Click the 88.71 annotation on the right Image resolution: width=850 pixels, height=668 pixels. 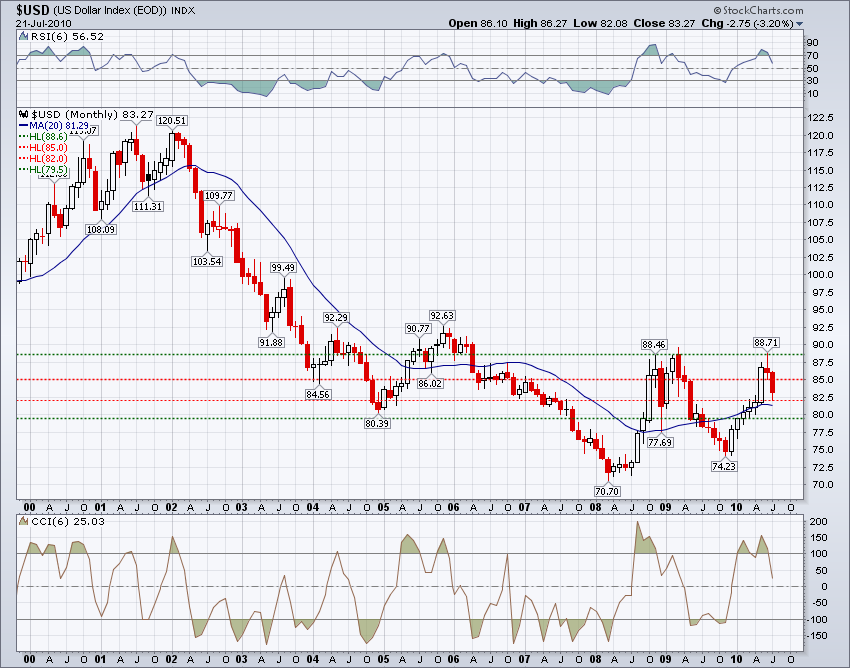point(764,344)
